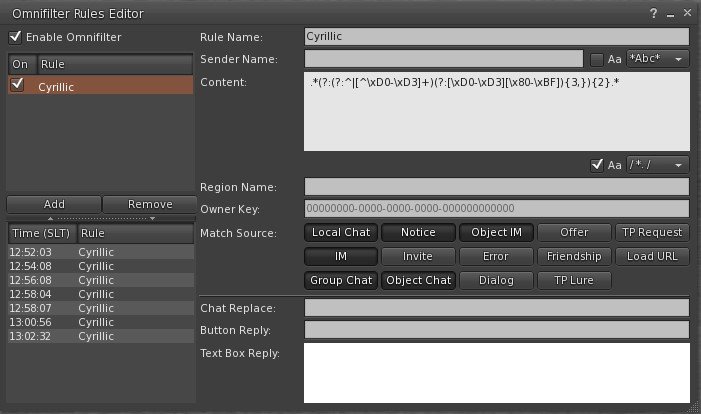Toggle the IM match source button
The image size is (701, 414).
pyautogui.click(x=341, y=257)
